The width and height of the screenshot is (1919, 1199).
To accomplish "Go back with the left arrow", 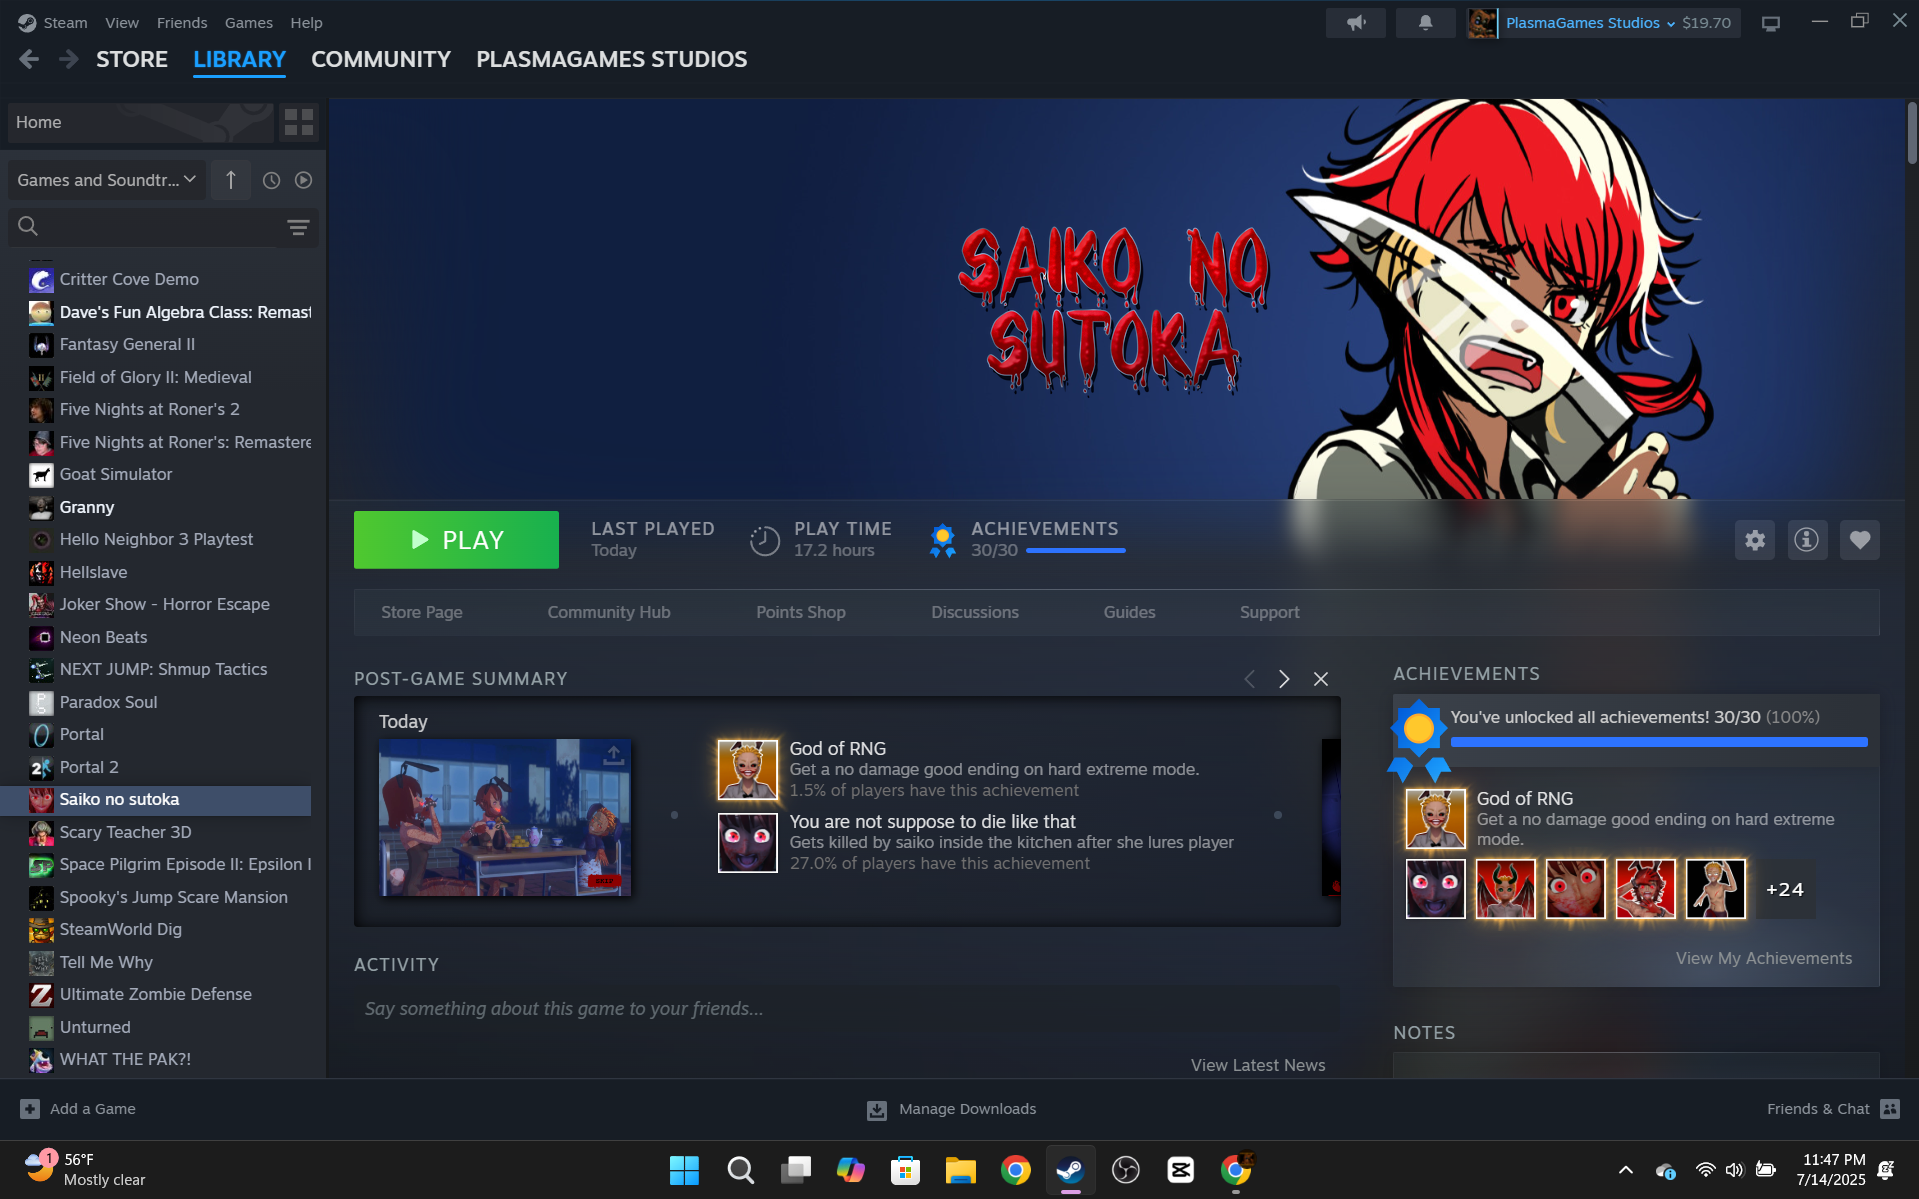I will 29,59.
